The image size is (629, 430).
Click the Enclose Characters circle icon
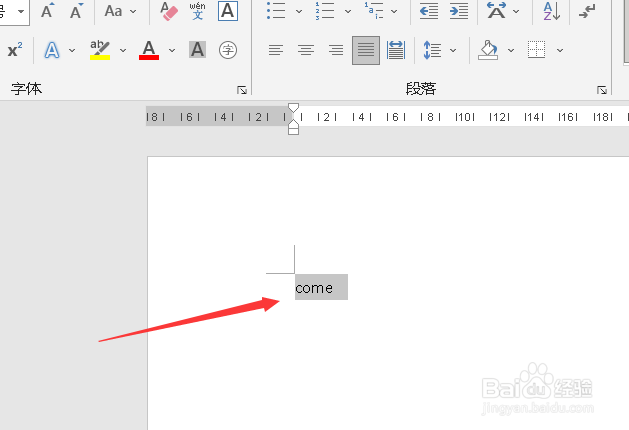click(228, 50)
